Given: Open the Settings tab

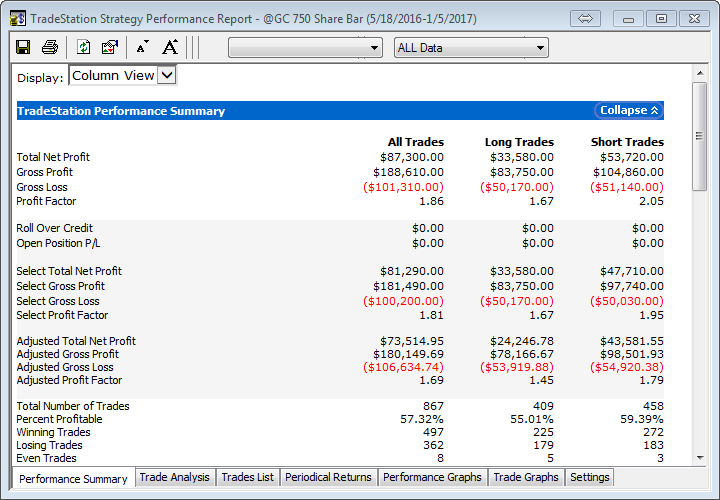Looking at the screenshot, I should 589,478.
